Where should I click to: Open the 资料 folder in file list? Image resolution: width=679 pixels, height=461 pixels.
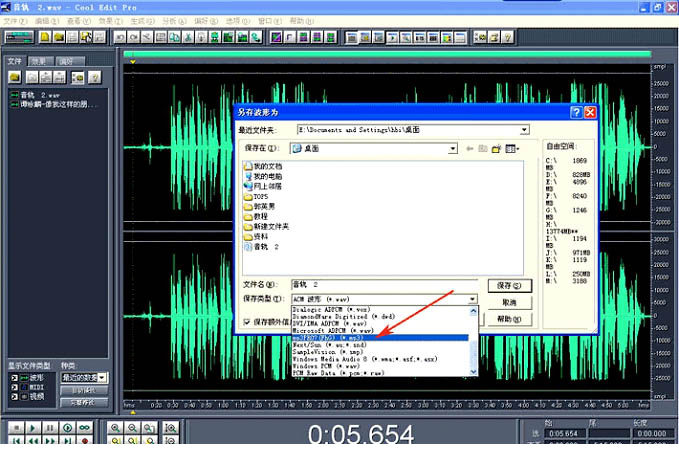pyautogui.click(x=256, y=237)
